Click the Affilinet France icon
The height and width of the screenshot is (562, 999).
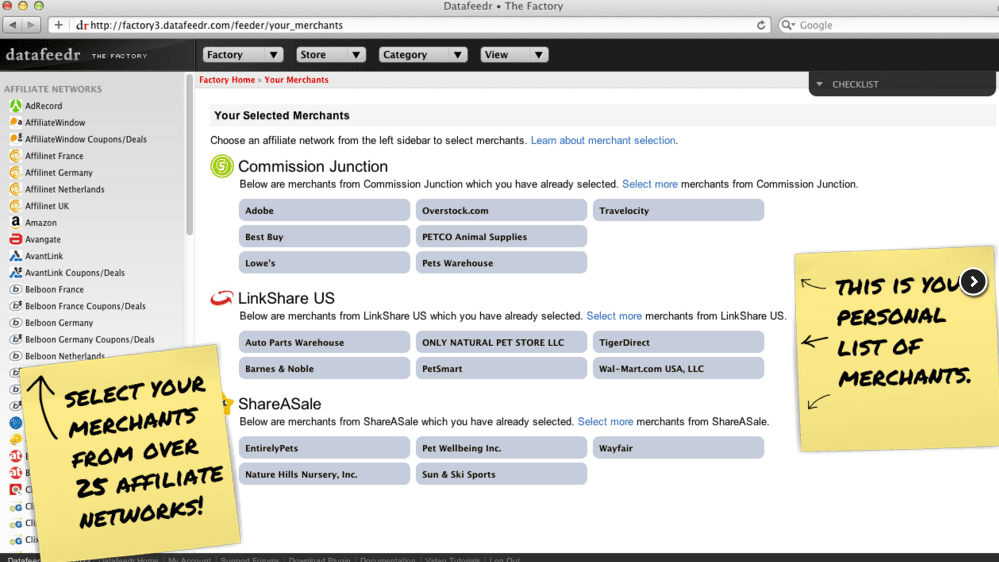click(15, 155)
